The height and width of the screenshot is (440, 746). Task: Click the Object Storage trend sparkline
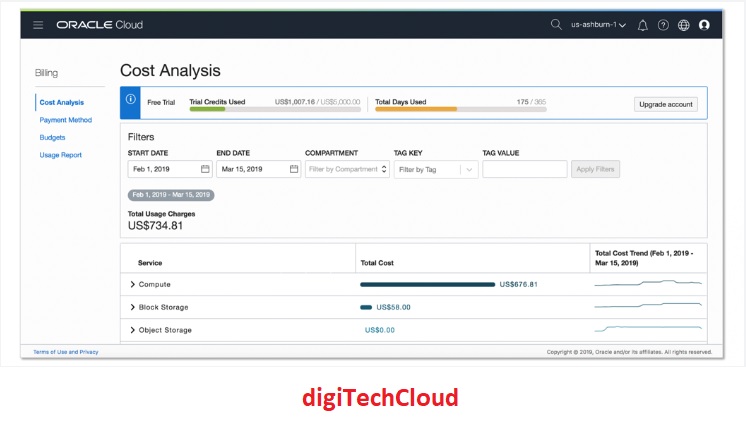(x=648, y=328)
